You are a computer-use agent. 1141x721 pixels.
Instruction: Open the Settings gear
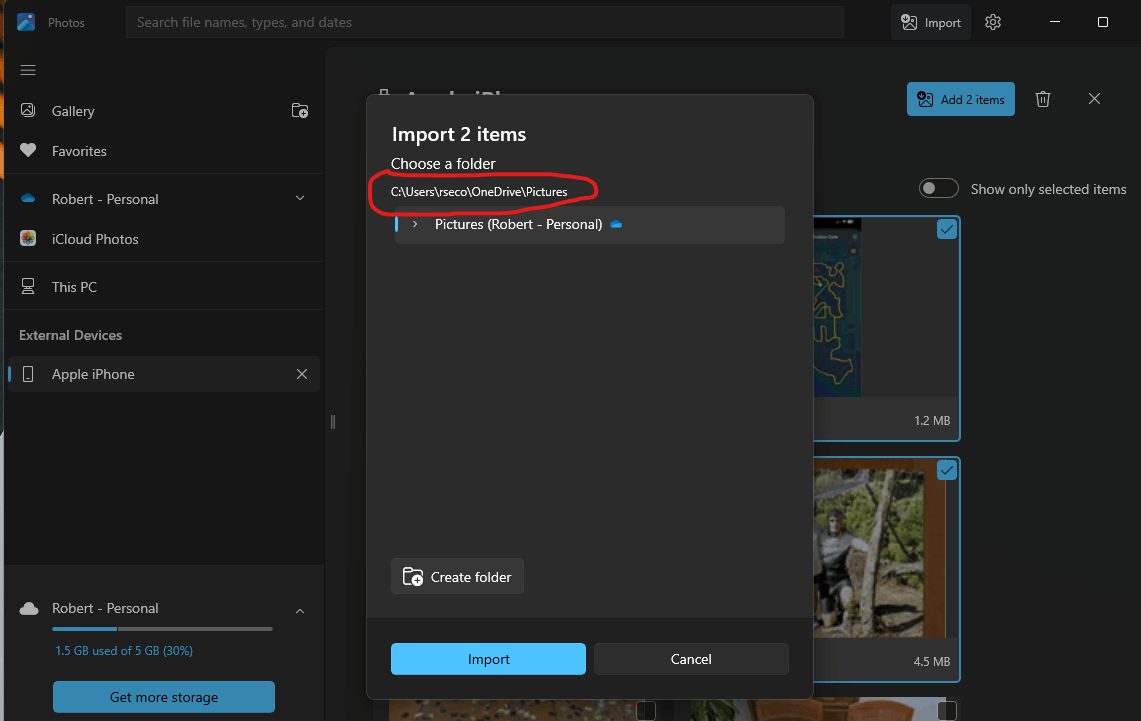click(992, 21)
